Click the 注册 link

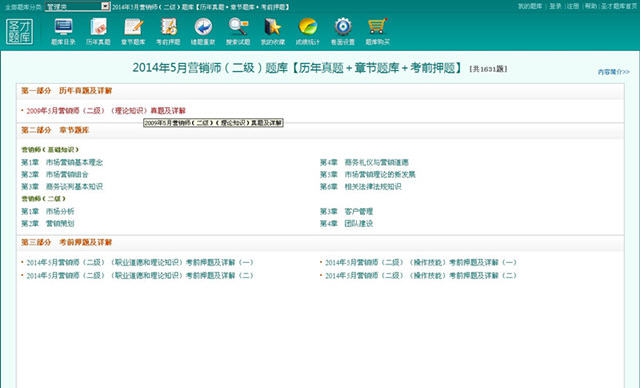573,6
